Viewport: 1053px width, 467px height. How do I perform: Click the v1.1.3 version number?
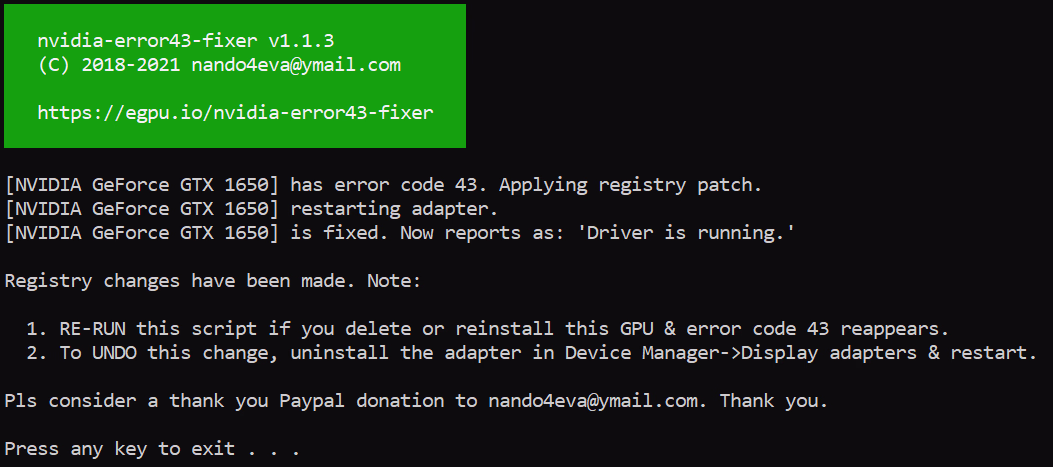306,41
